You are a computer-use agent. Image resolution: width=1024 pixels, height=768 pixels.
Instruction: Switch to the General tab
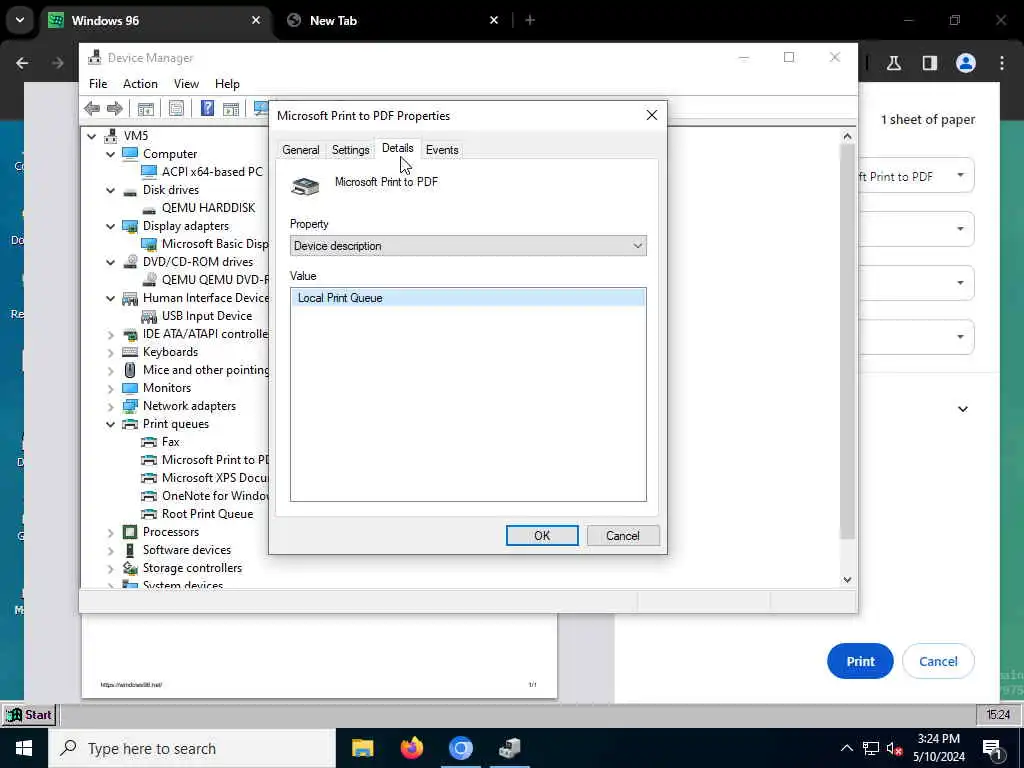pos(300,150)
